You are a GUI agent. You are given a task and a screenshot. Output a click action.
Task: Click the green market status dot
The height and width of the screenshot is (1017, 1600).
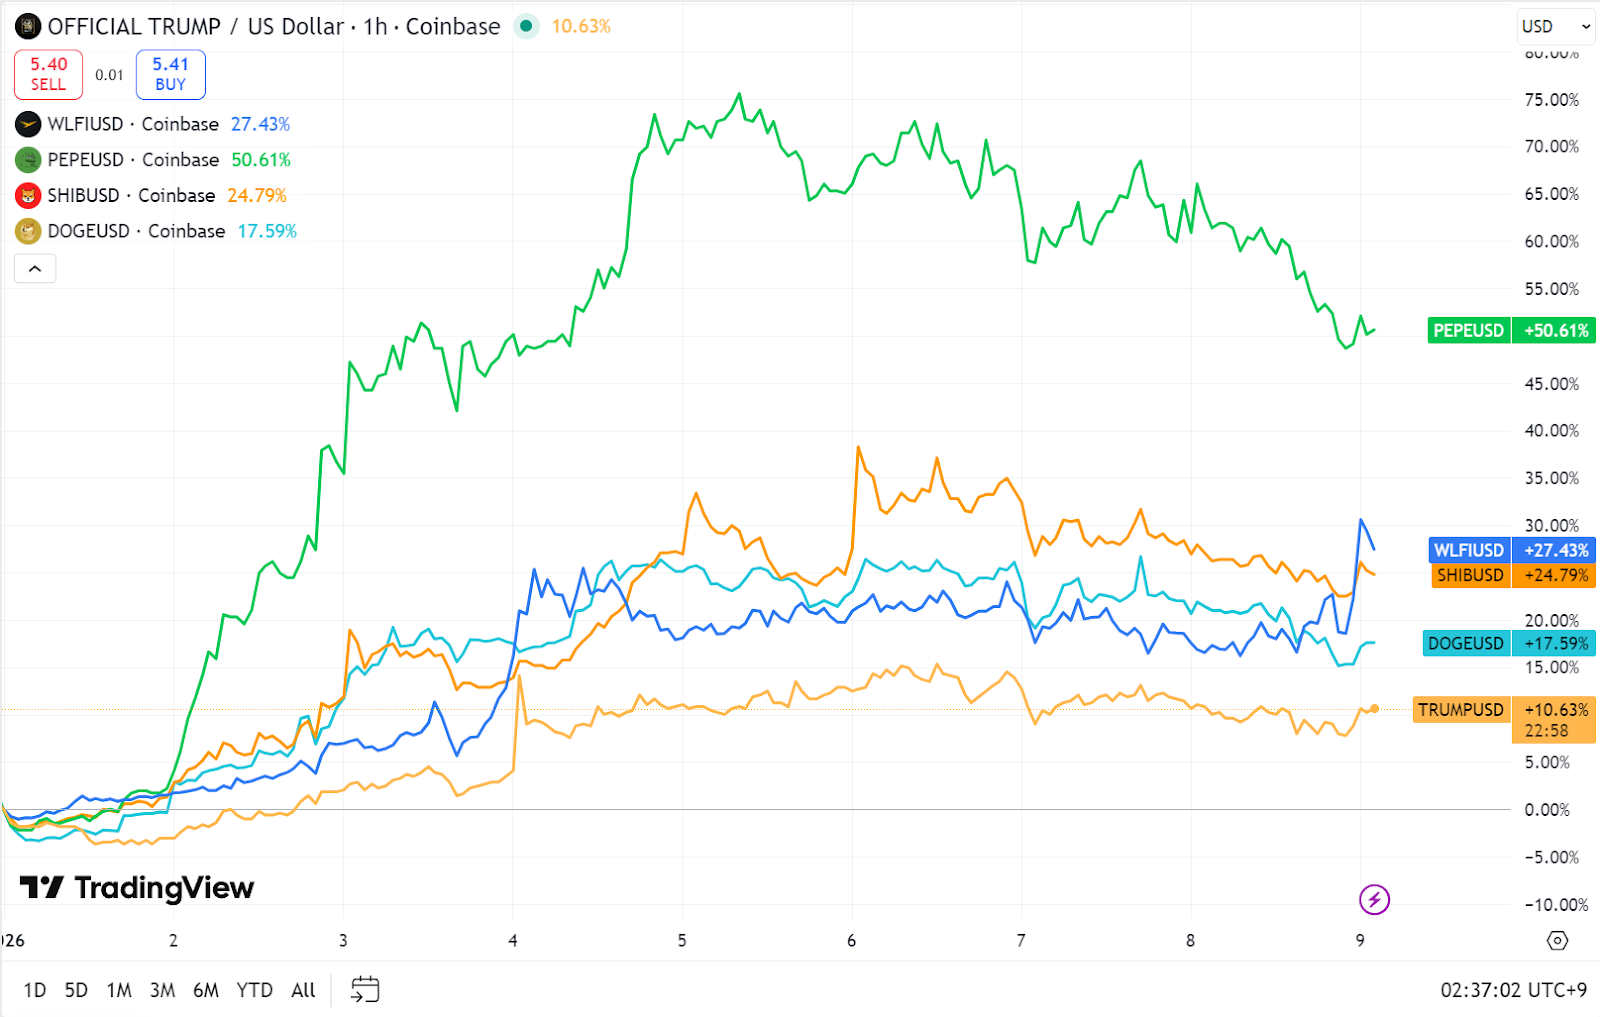coord(526,27)
